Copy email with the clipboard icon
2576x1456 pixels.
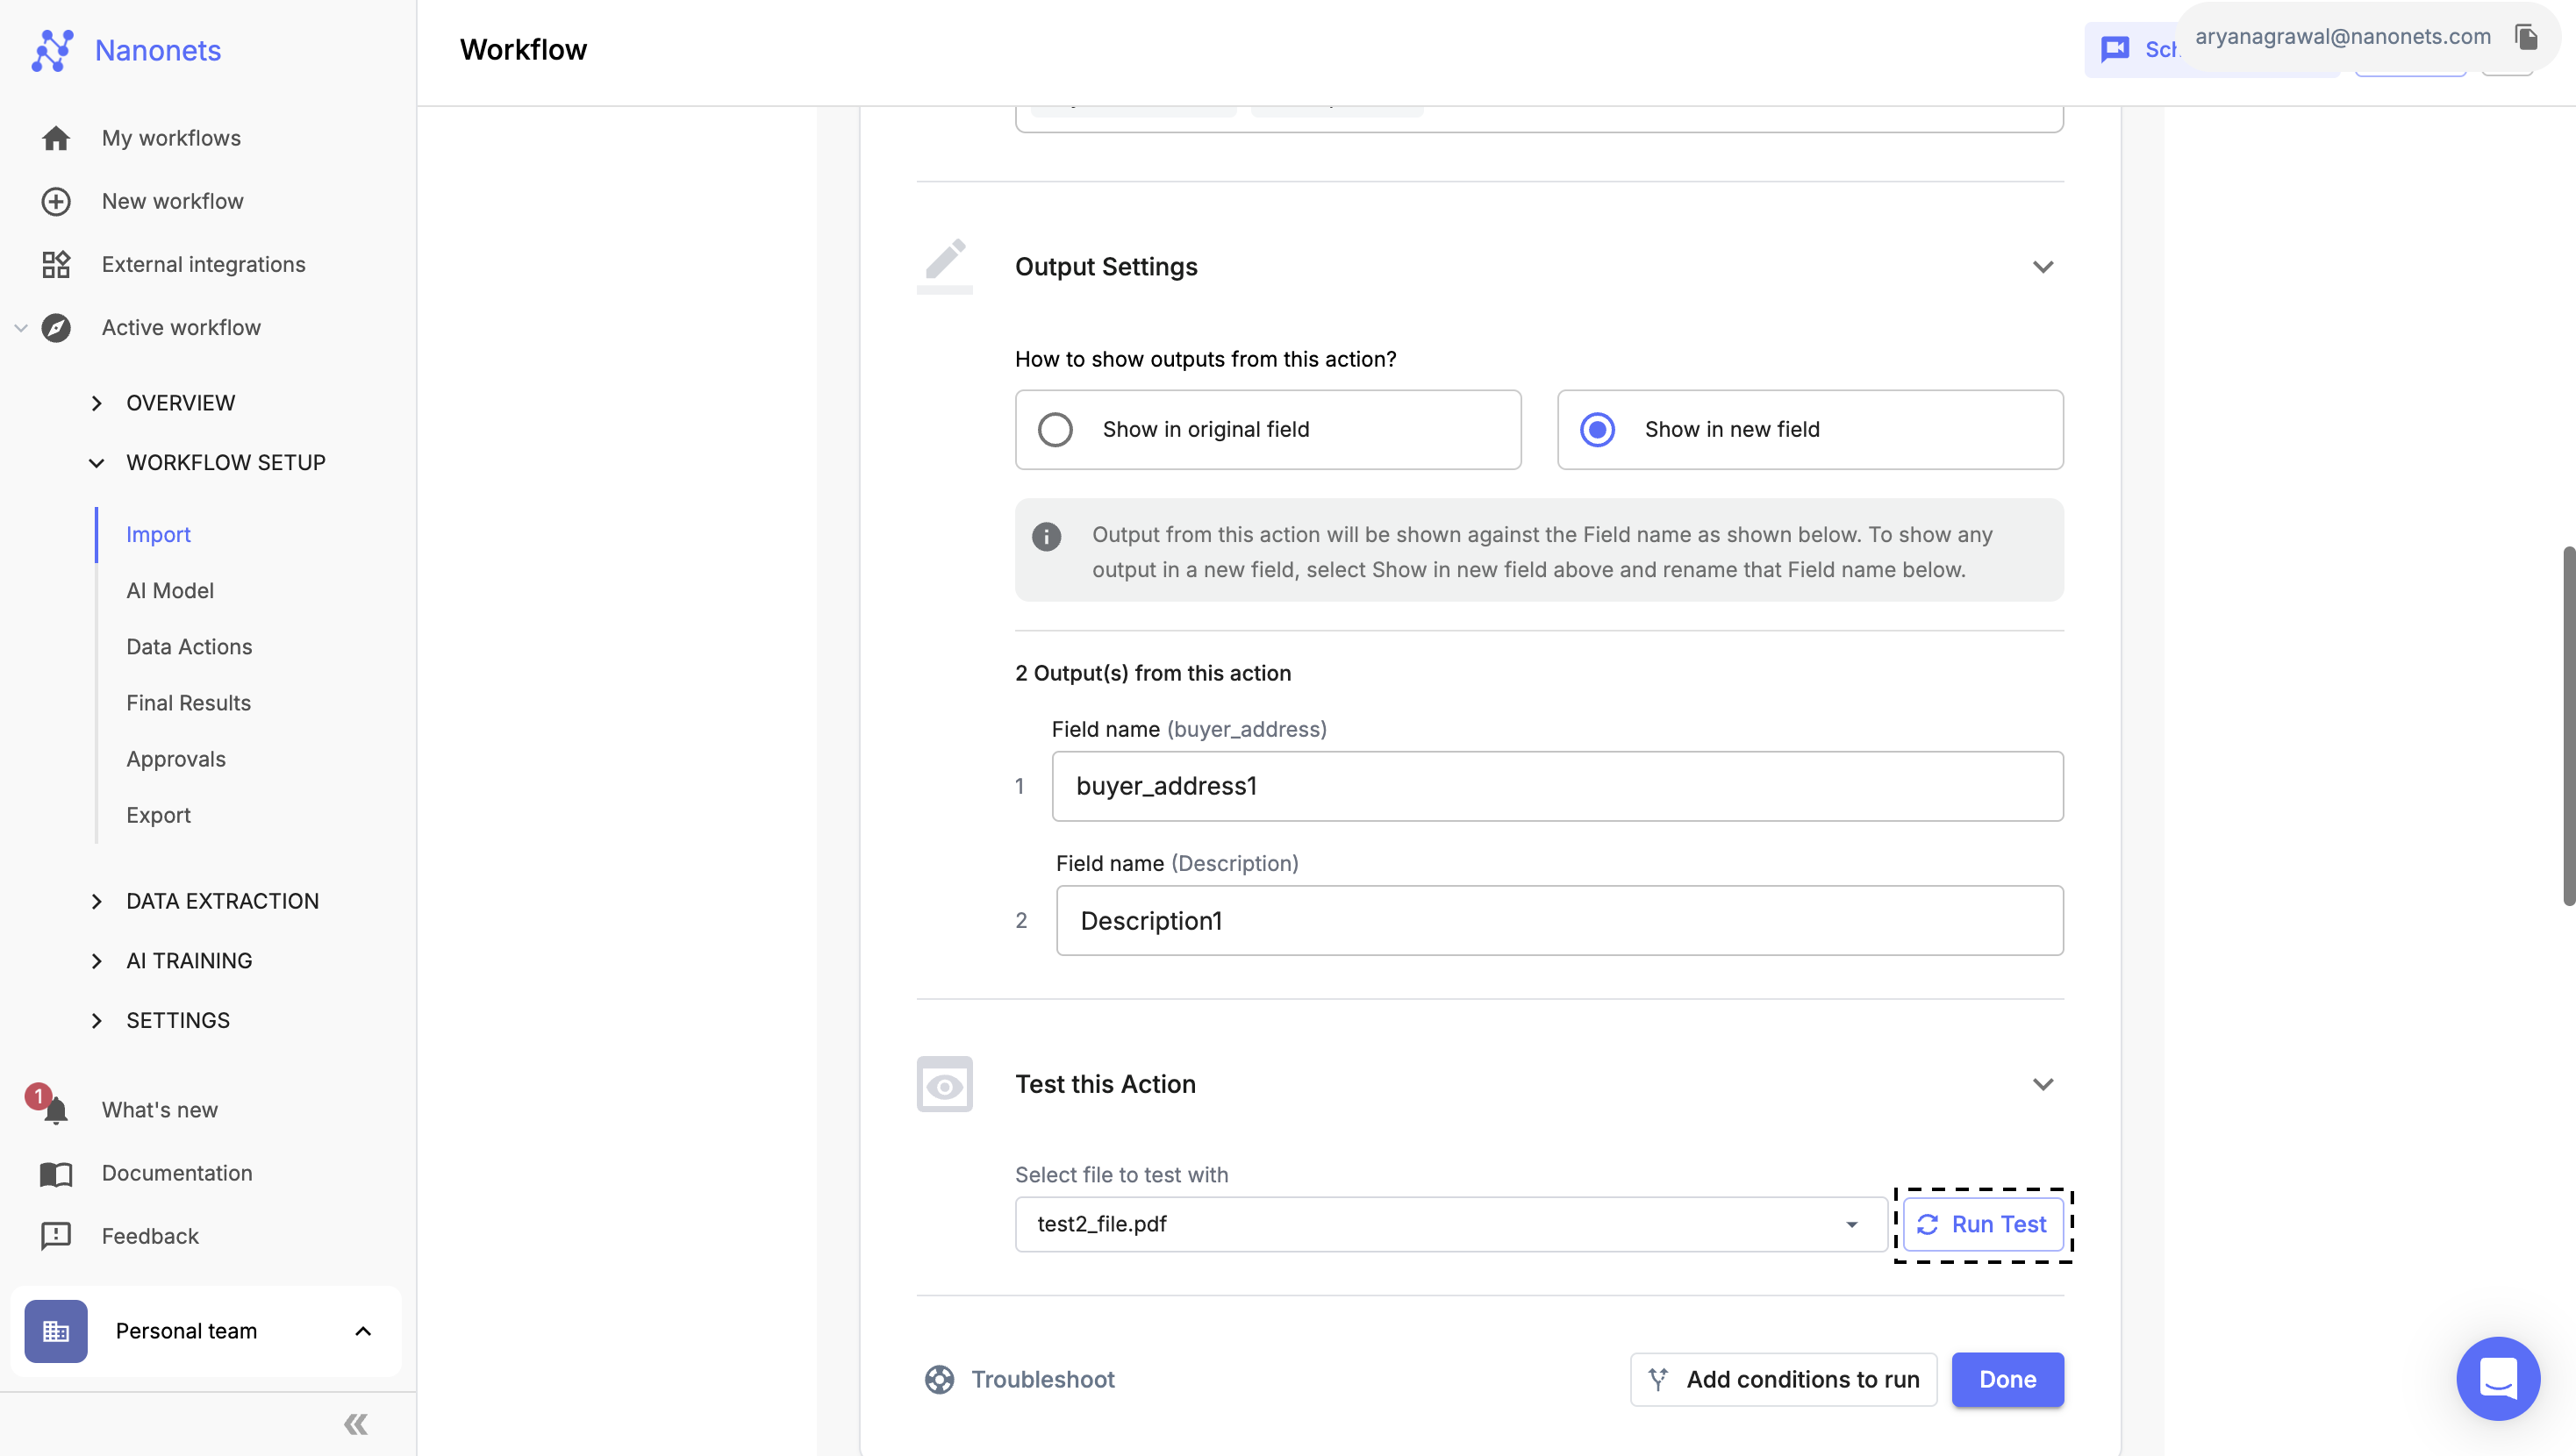tap(2526, 37)
